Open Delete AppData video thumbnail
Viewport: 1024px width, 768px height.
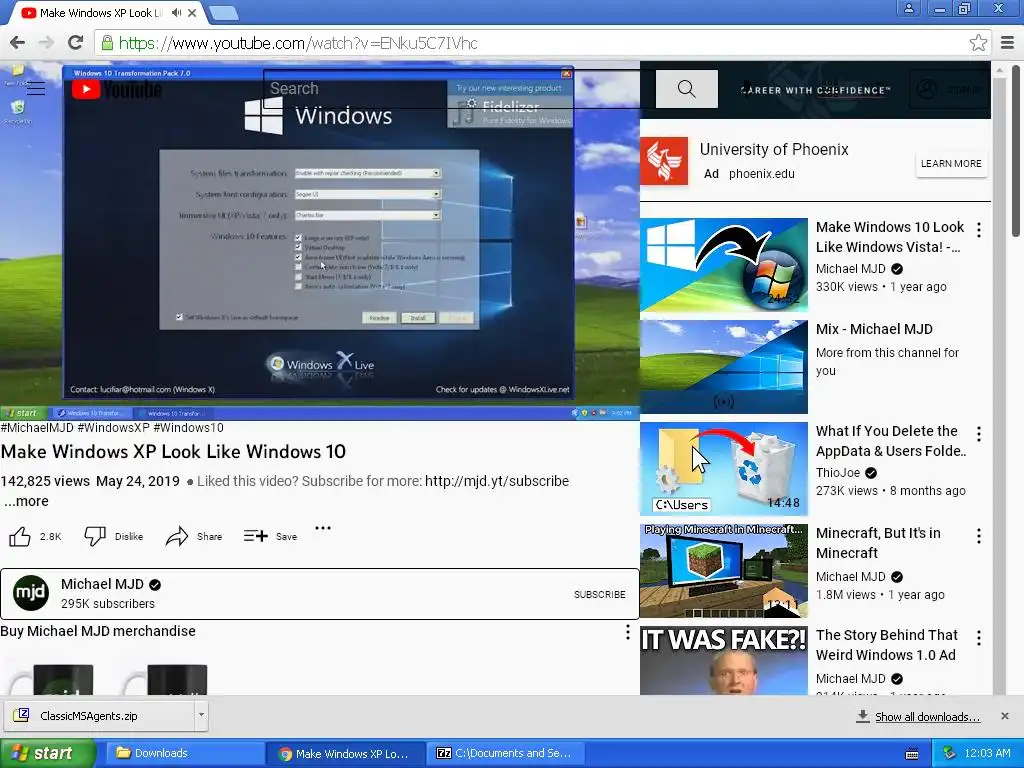coord(724,469)
